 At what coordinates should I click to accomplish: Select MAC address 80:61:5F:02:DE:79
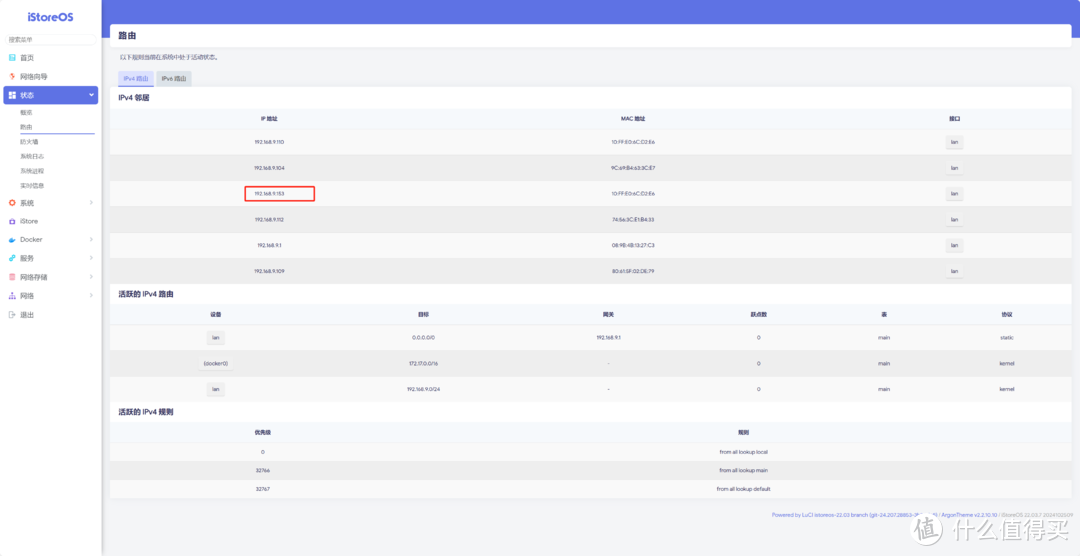pos(633,271)
